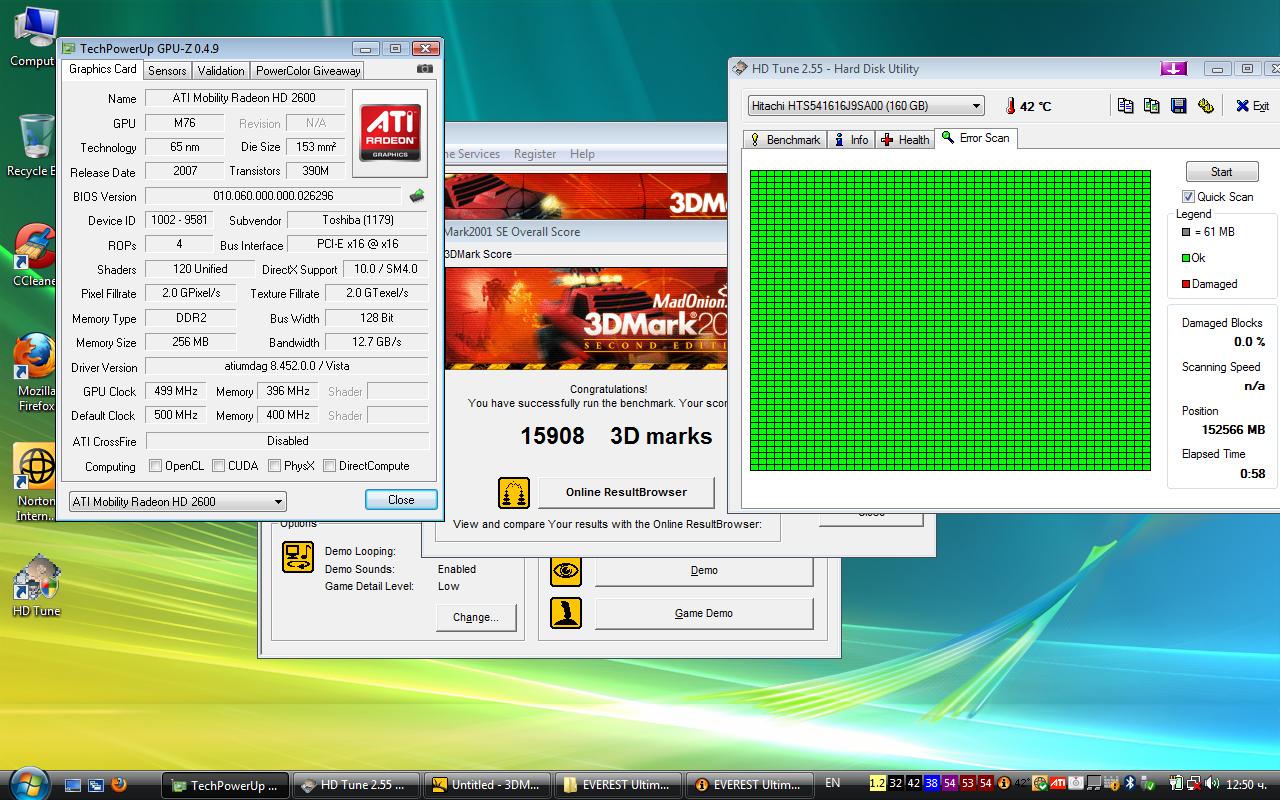
Task: Click the Start scan button in HD Tune
Action: (x=1221, y=172)
